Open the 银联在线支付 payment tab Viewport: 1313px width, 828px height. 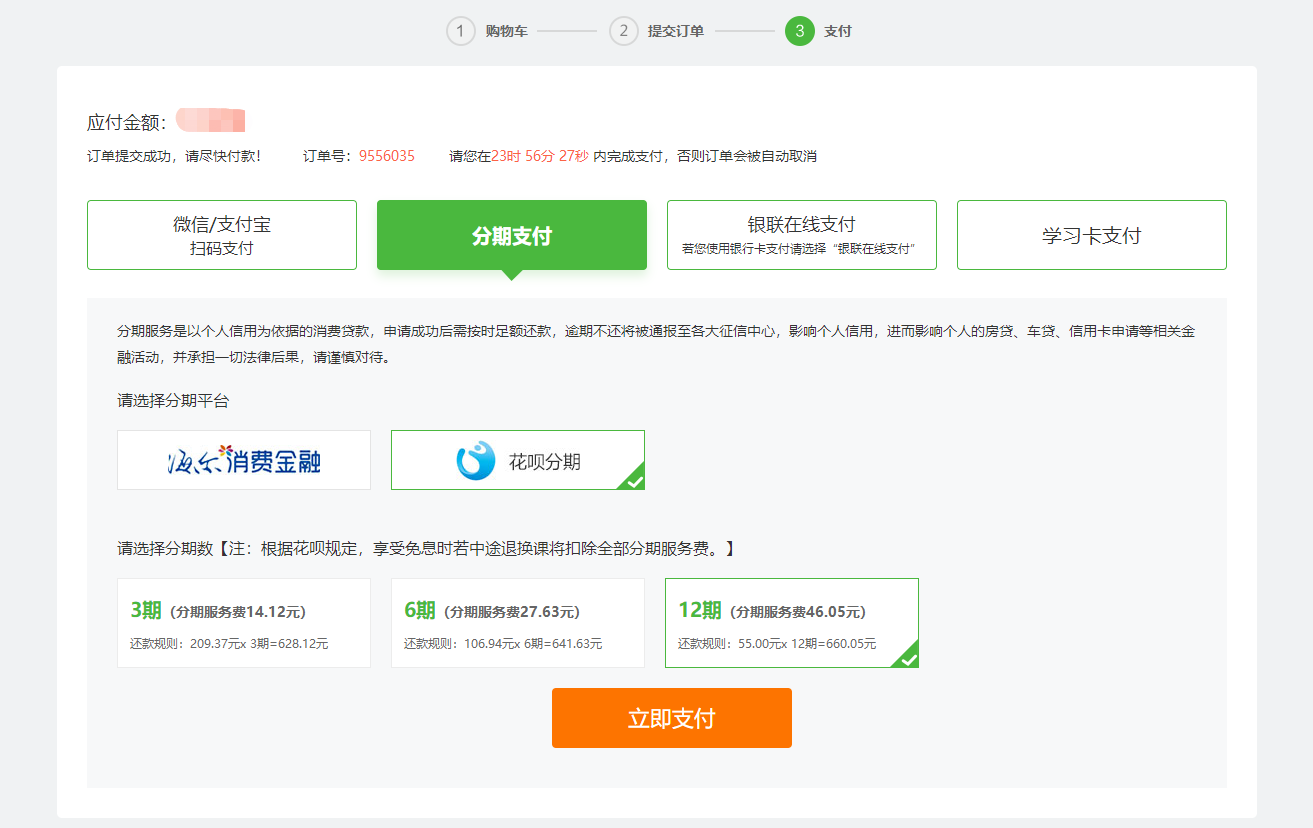coord(801,235)
